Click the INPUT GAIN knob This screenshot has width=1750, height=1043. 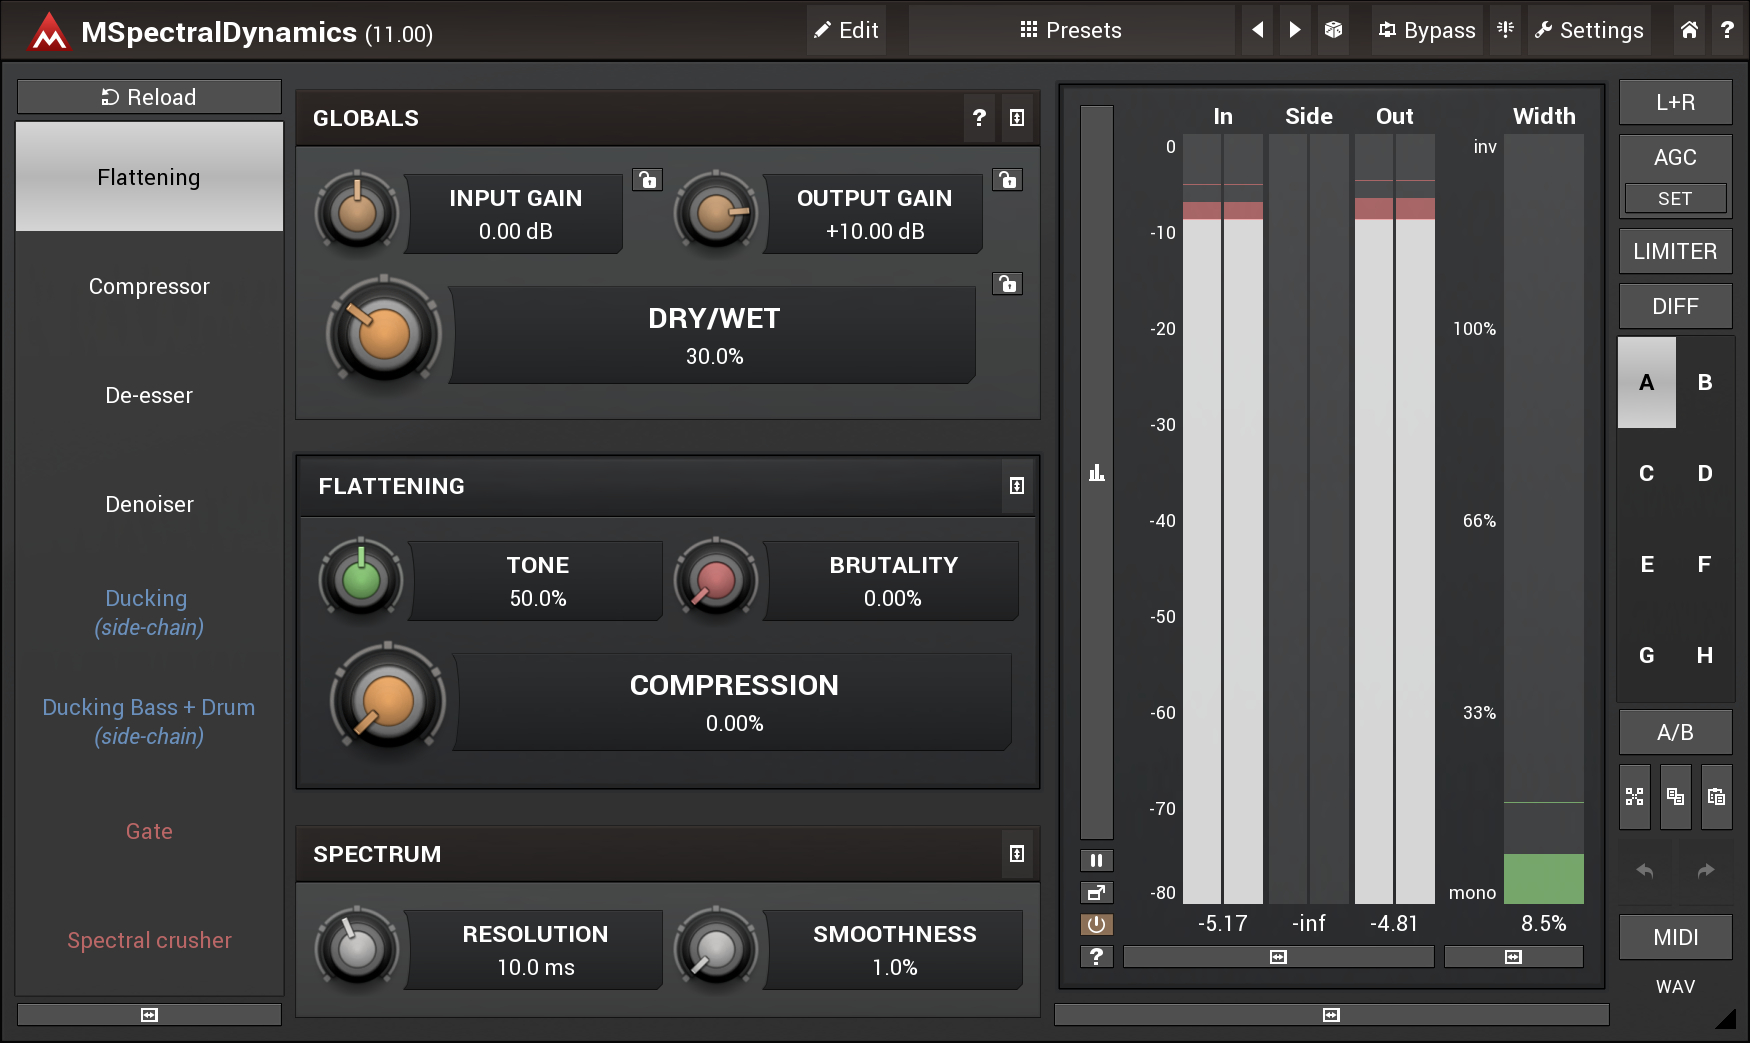pos(357,212)
